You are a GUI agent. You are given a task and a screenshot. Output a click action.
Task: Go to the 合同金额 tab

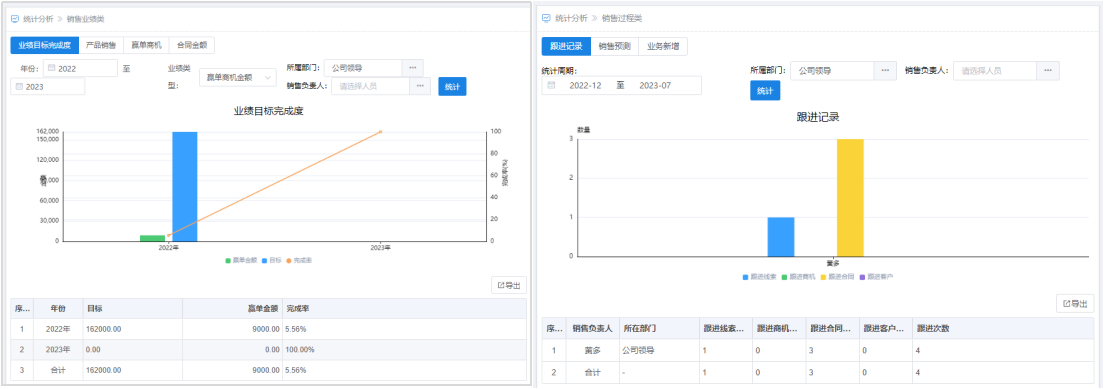tap(192, 45)
